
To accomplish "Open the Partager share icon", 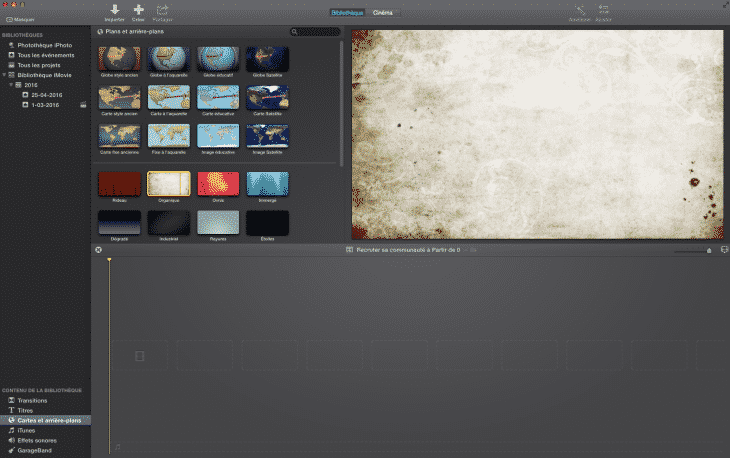I will click(x=162, y=10).
